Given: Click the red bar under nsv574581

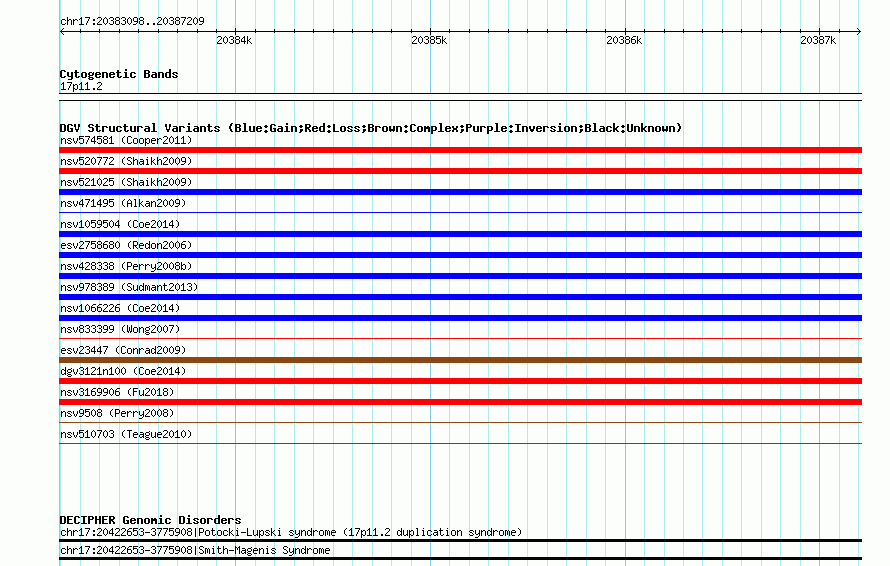Looking at the screenshot, I should [x=460, y=150].
